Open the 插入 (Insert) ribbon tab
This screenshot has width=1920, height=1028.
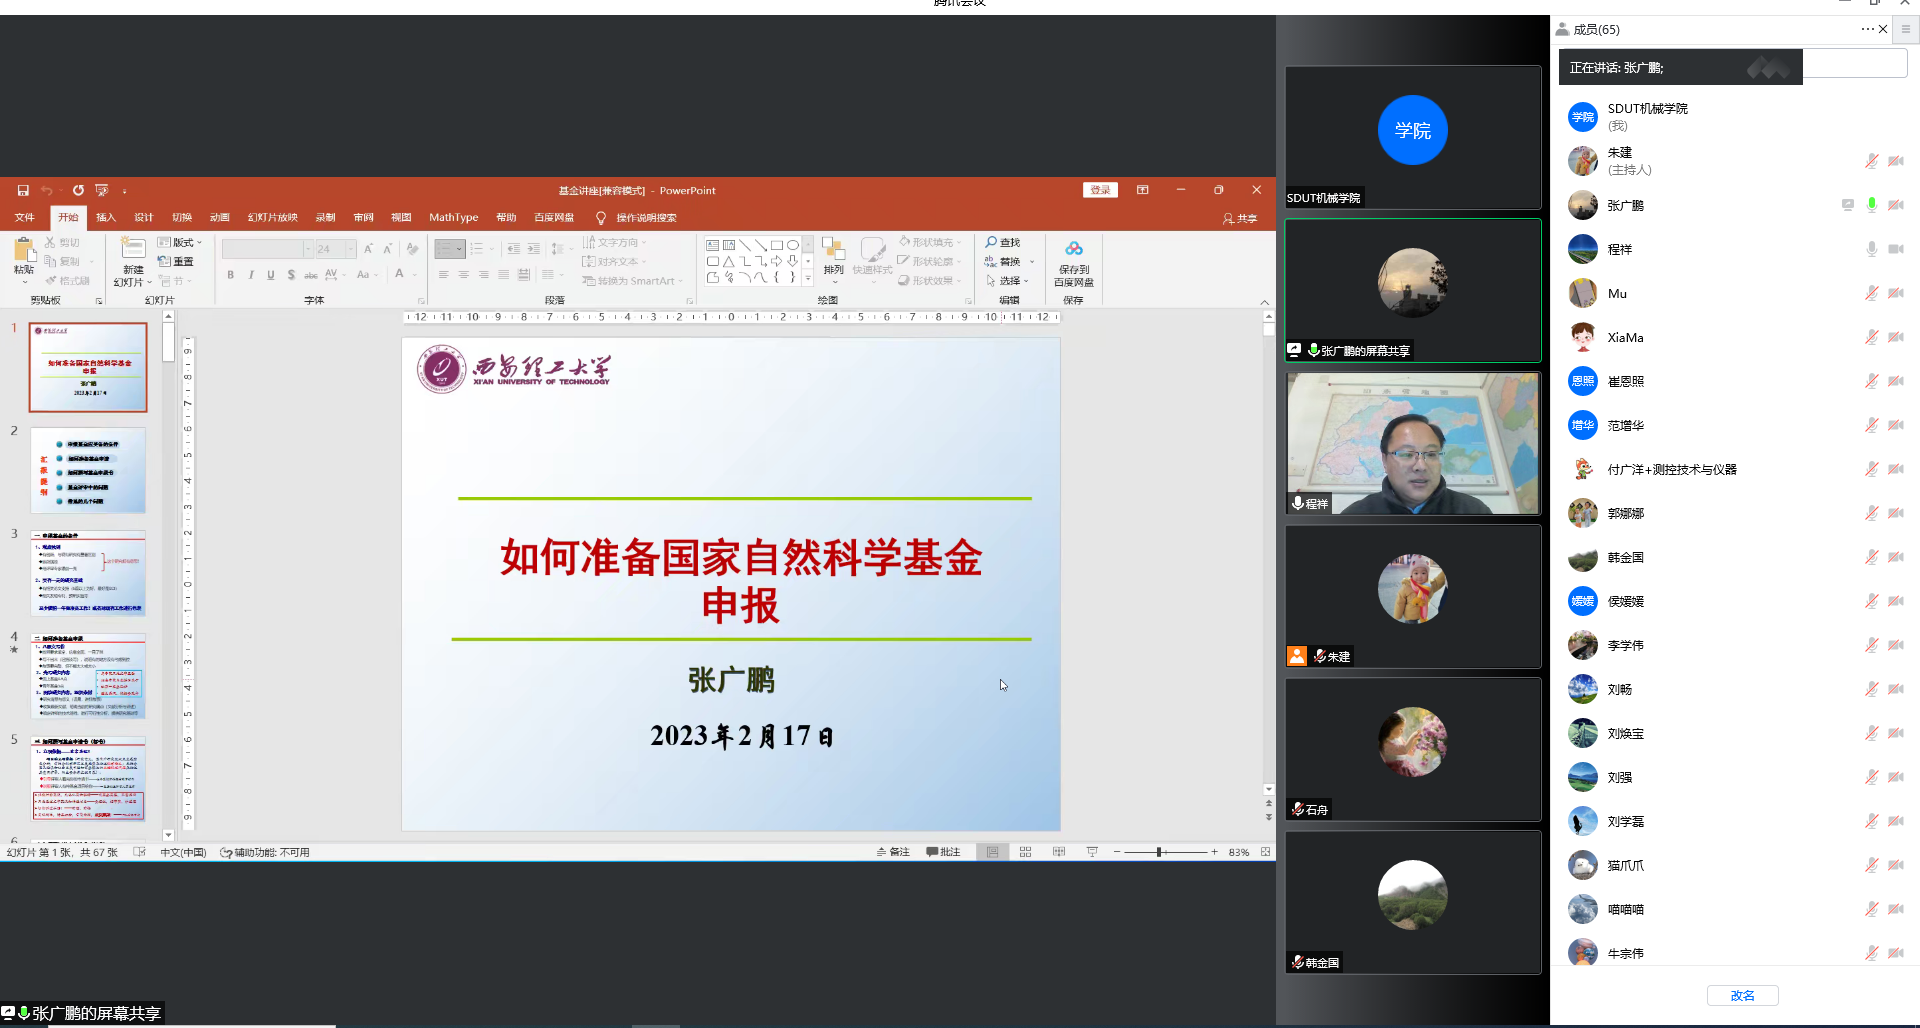(x=106, y=217)
